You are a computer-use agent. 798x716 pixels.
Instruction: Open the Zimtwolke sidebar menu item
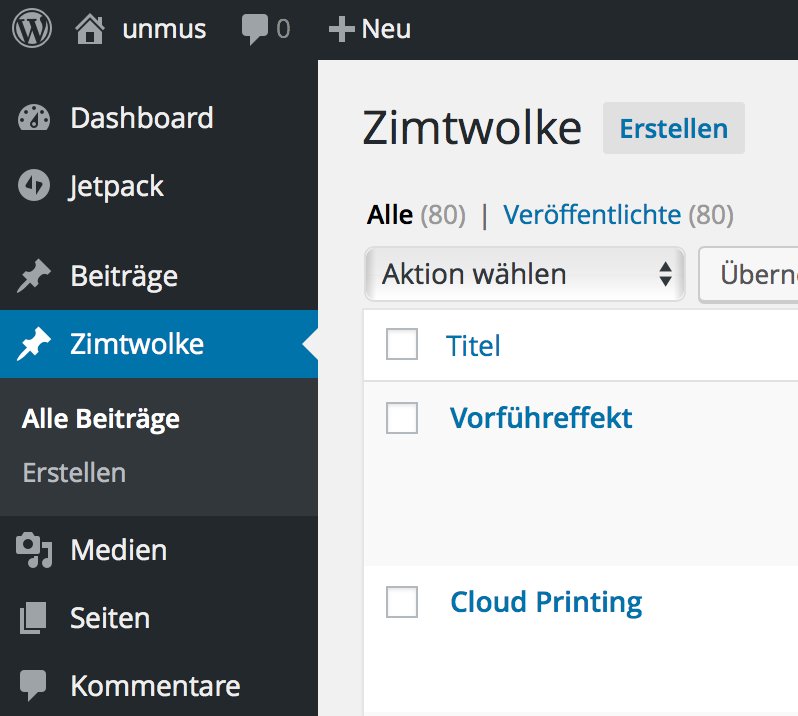[x=137, y=345]
